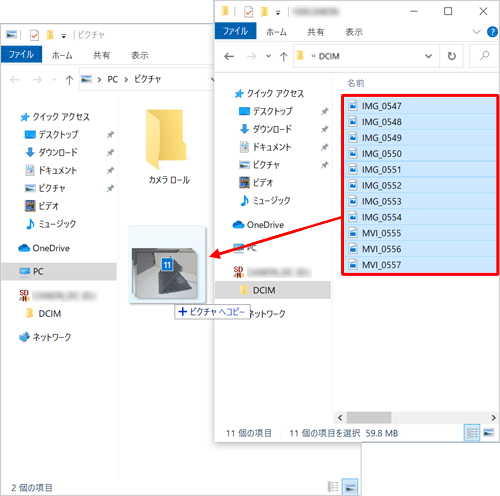This screenshot has height=496, width=500.
Task: Click PC in ピクチャ window breadcrumb
Action: pos(113,79)
